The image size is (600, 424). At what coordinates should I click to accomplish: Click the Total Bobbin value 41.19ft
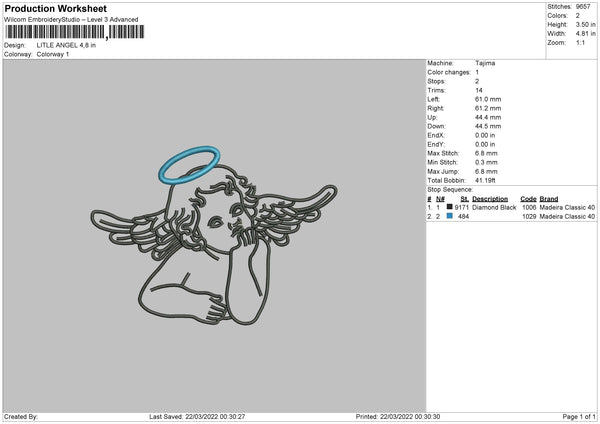click(x=486, y=181)
